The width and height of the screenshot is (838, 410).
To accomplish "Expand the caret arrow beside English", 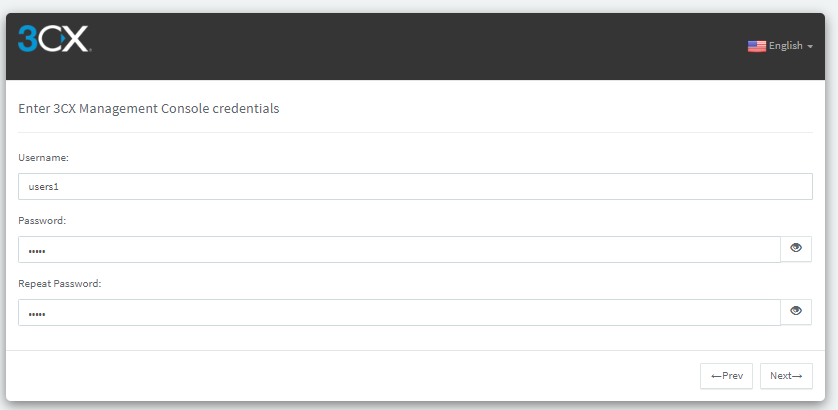I will pos(810,47).
